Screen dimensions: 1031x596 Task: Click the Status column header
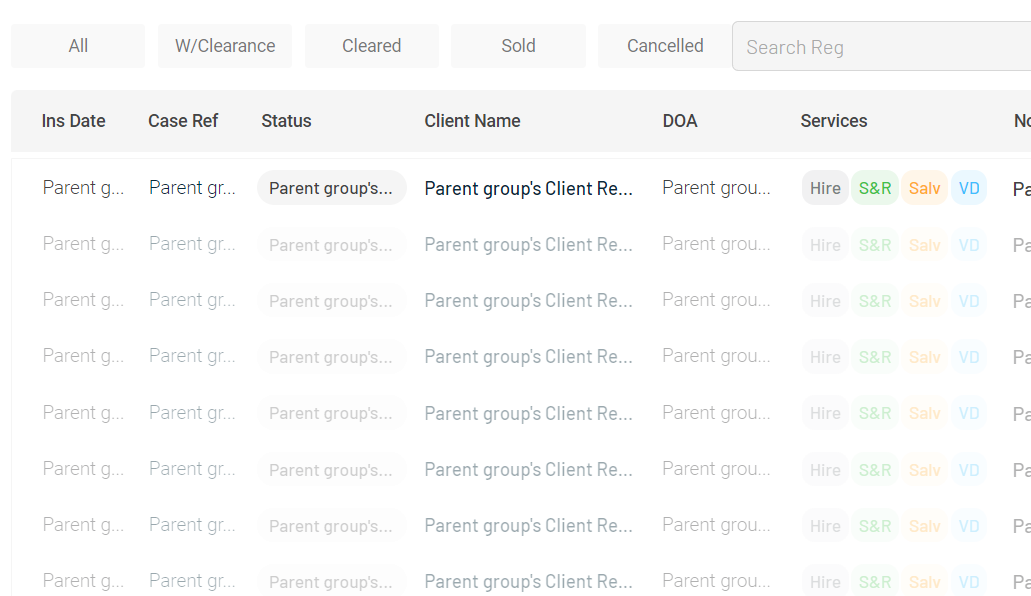(x=286, y=121)
